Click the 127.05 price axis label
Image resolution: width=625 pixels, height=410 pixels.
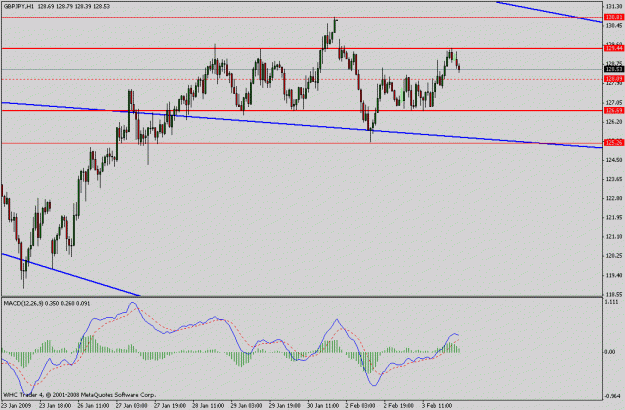pyautogui.click(x=615, y=102)
